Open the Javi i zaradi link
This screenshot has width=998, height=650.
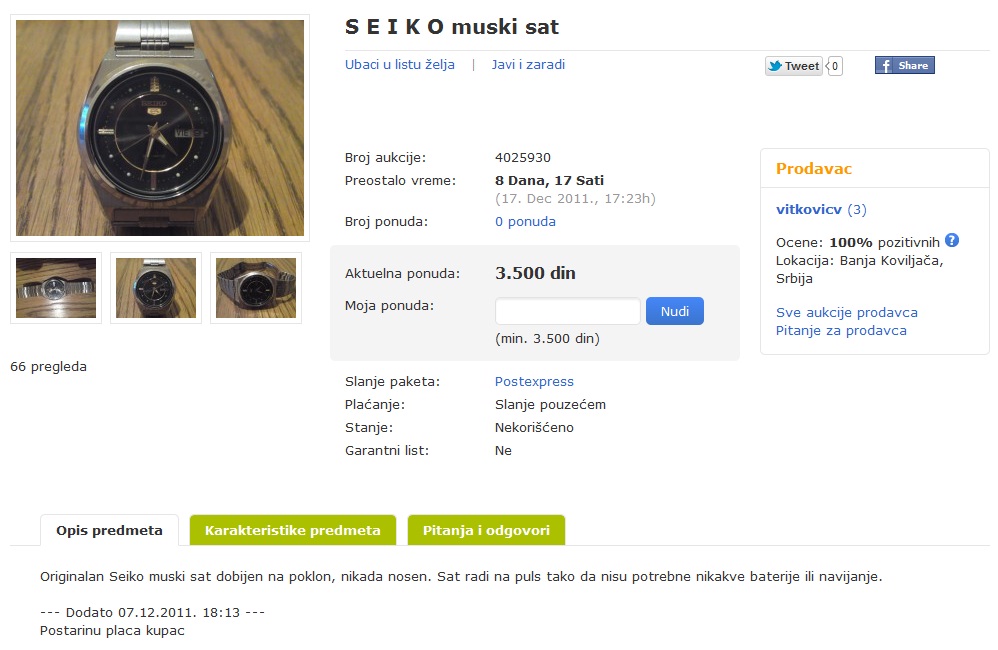pos(528,65)
